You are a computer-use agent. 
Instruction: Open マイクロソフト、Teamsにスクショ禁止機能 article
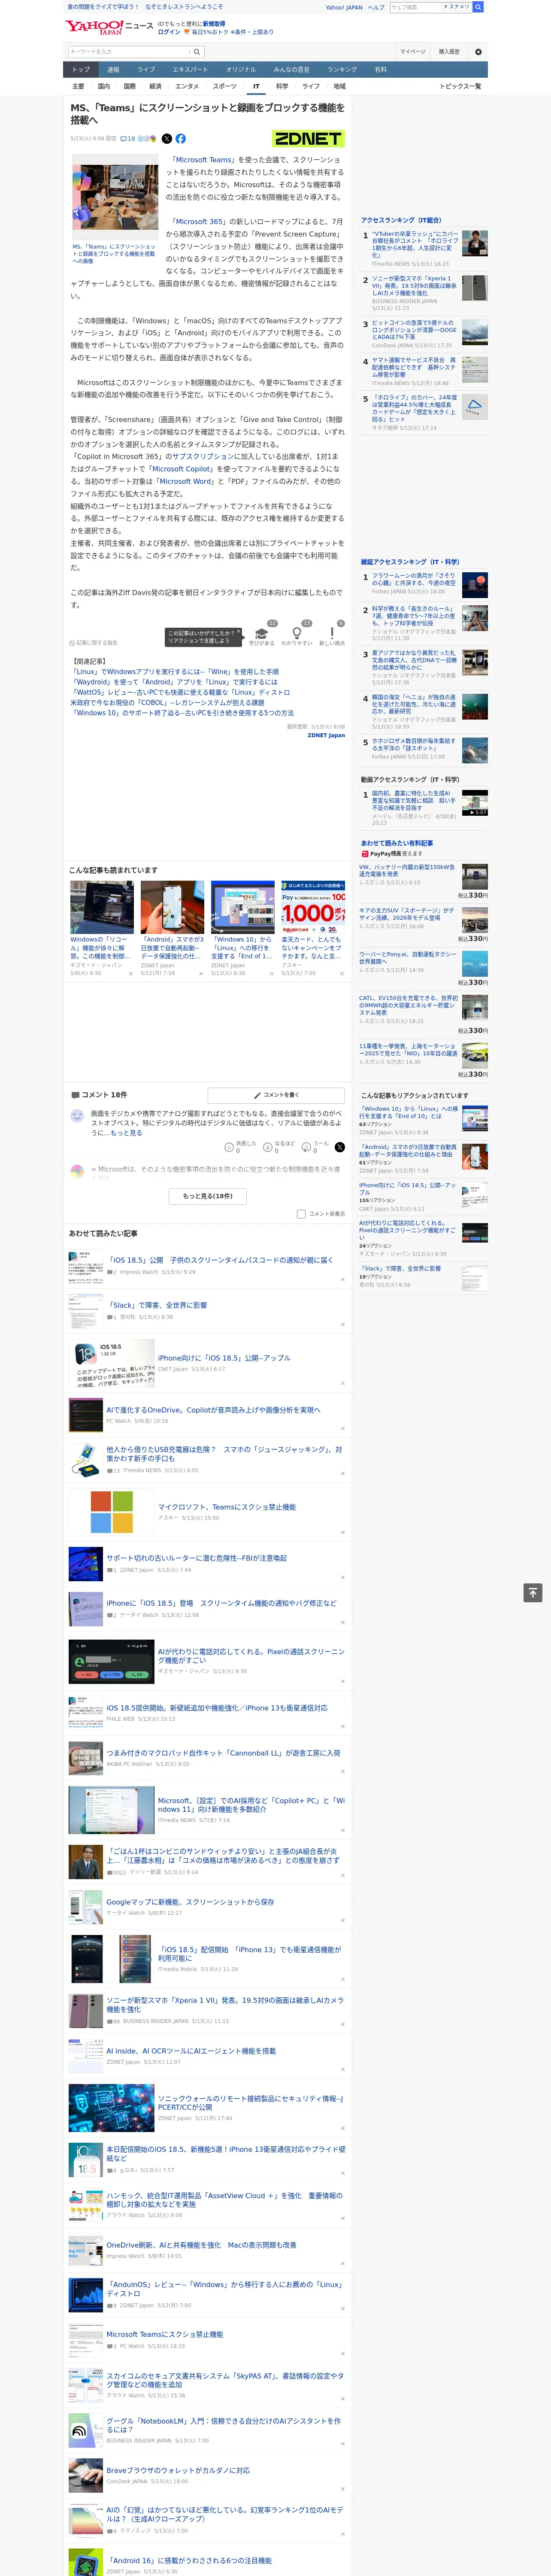[227, 1507]
